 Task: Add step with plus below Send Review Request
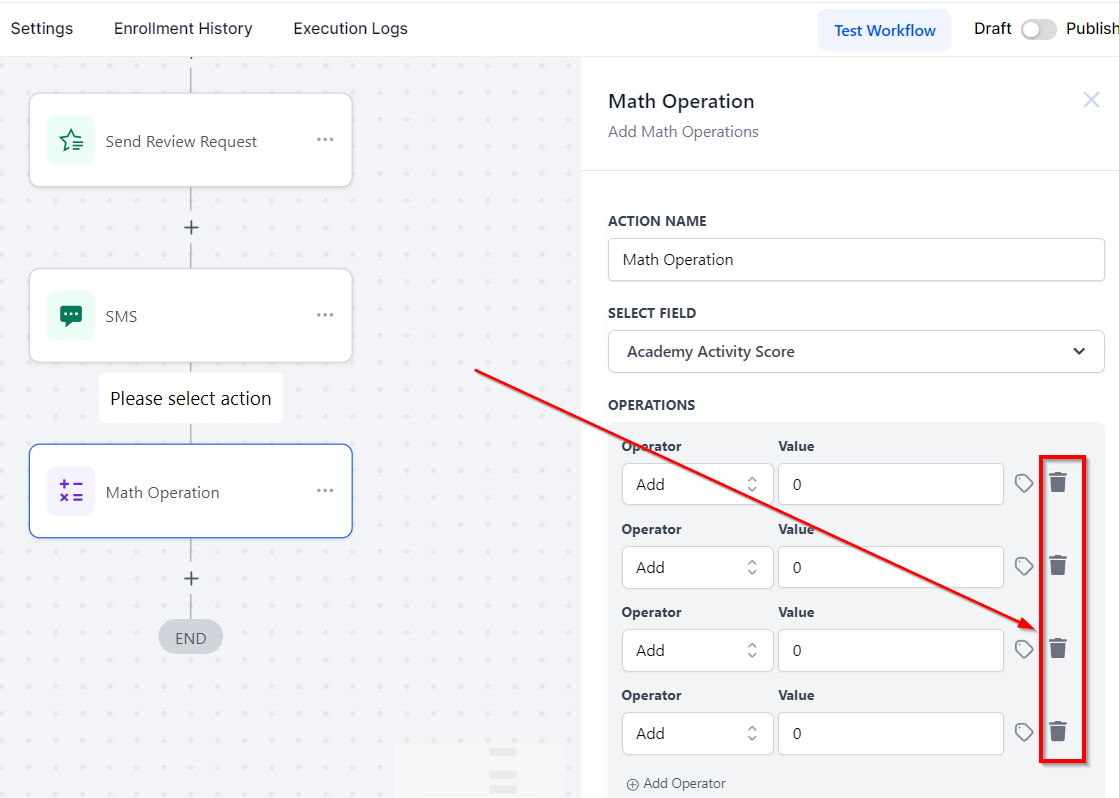click(191, 228)
